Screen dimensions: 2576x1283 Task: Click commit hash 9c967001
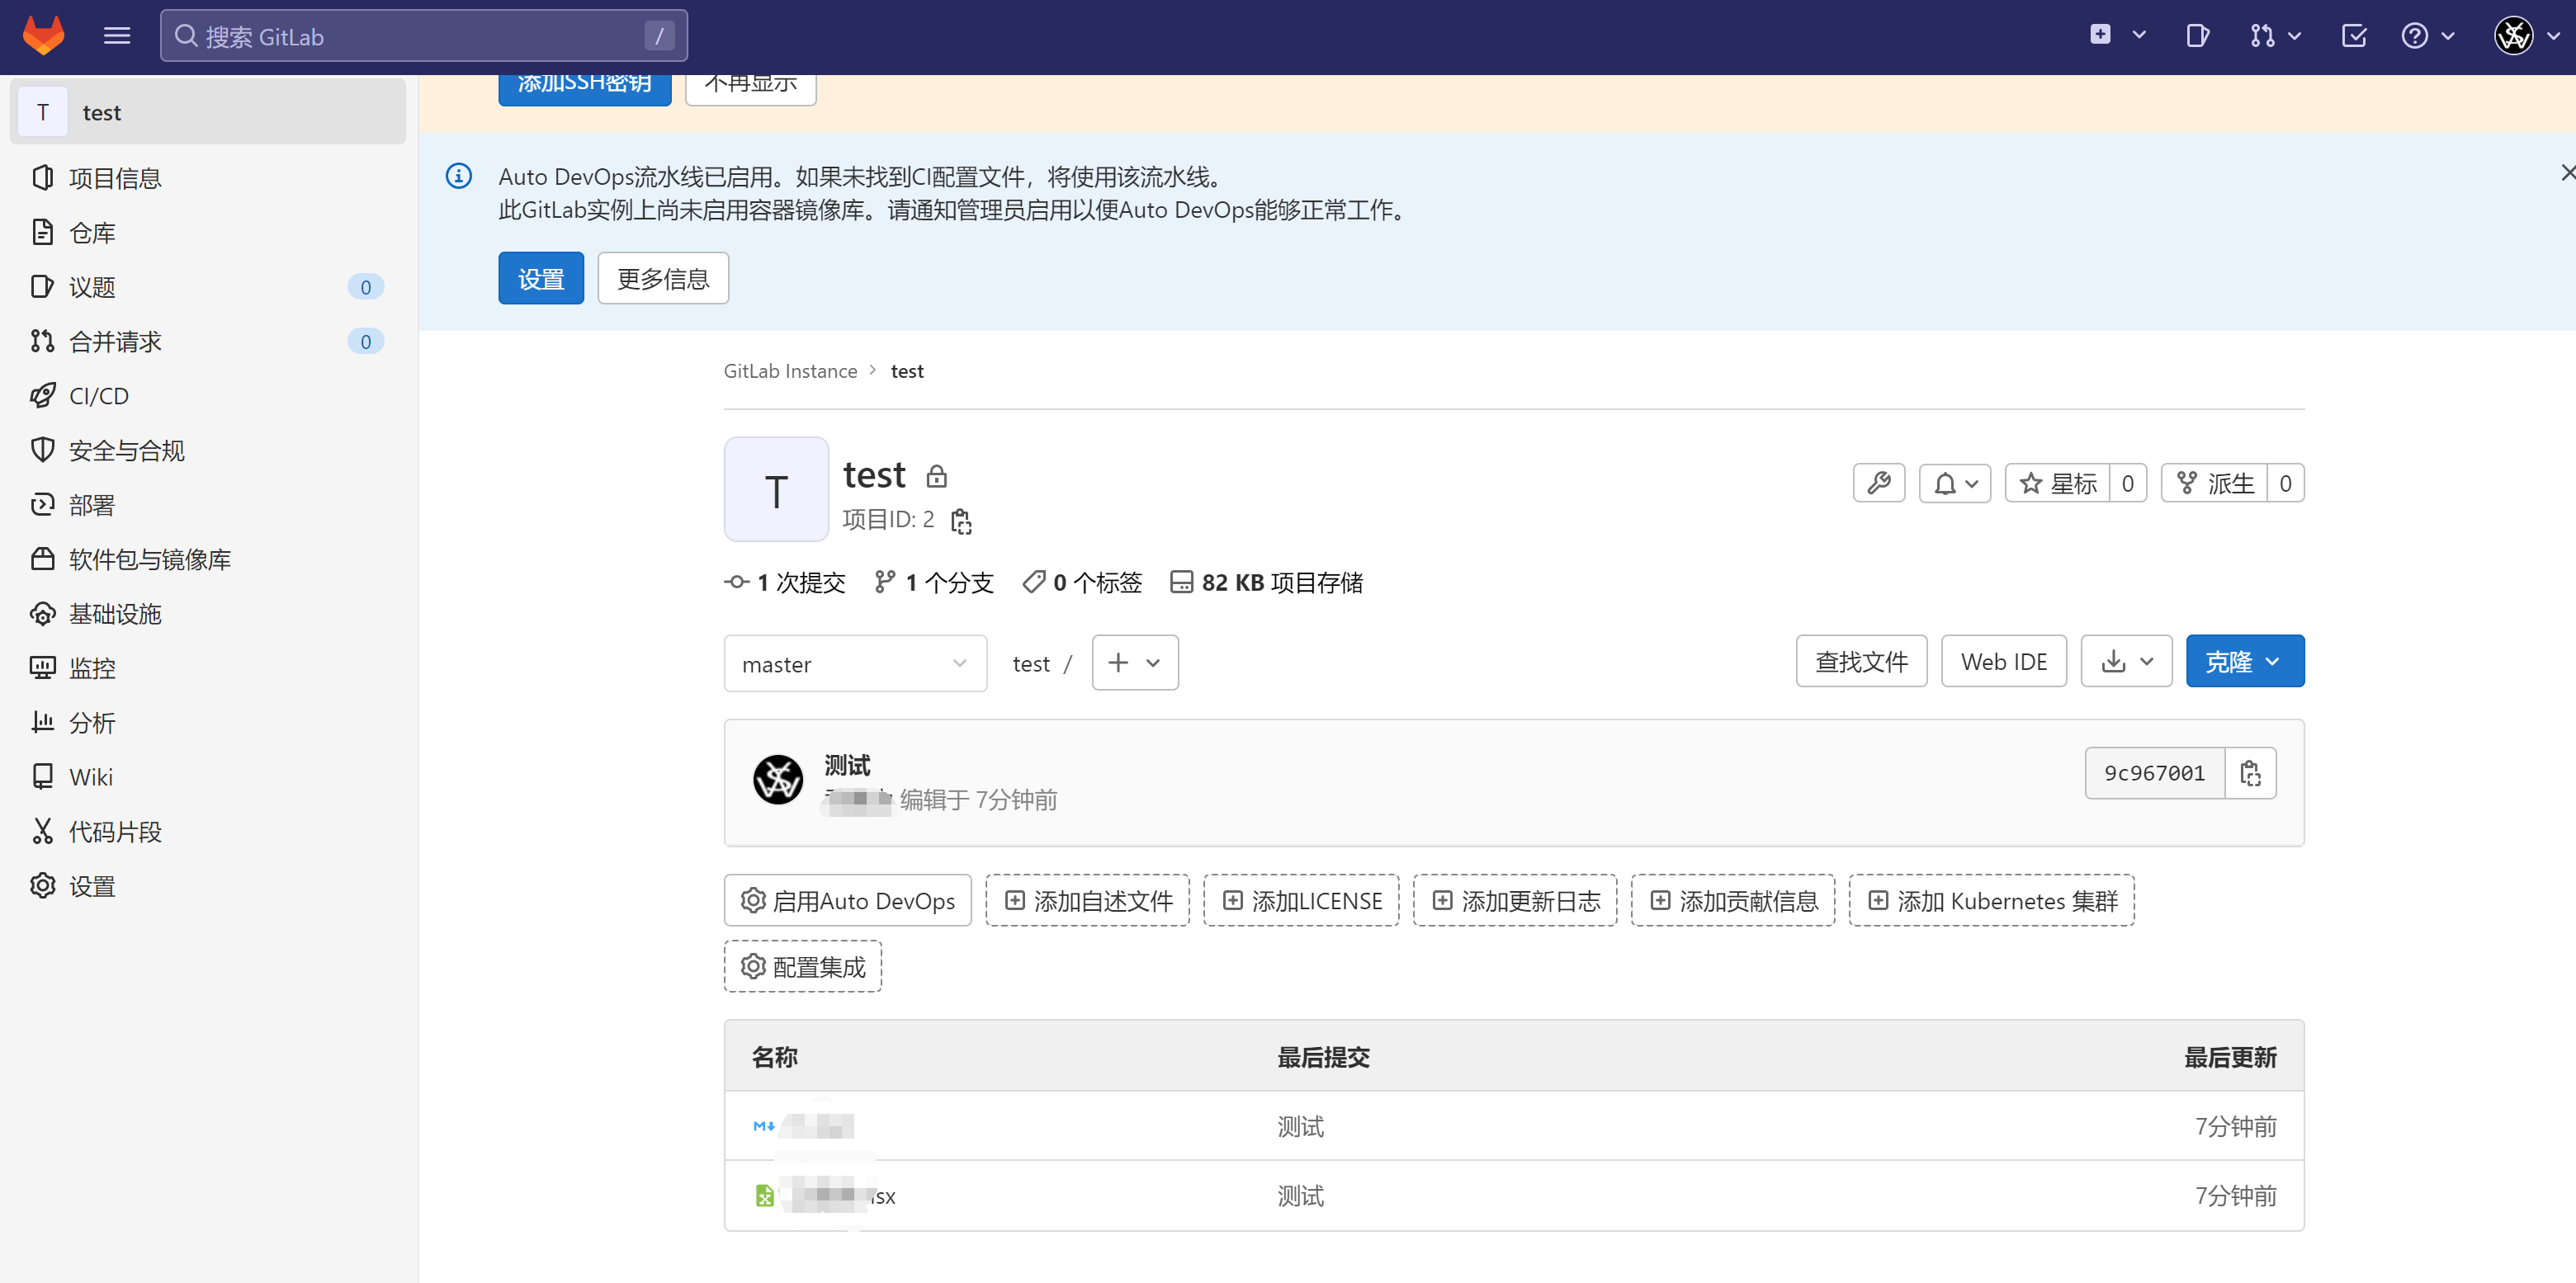[2154, 773]
